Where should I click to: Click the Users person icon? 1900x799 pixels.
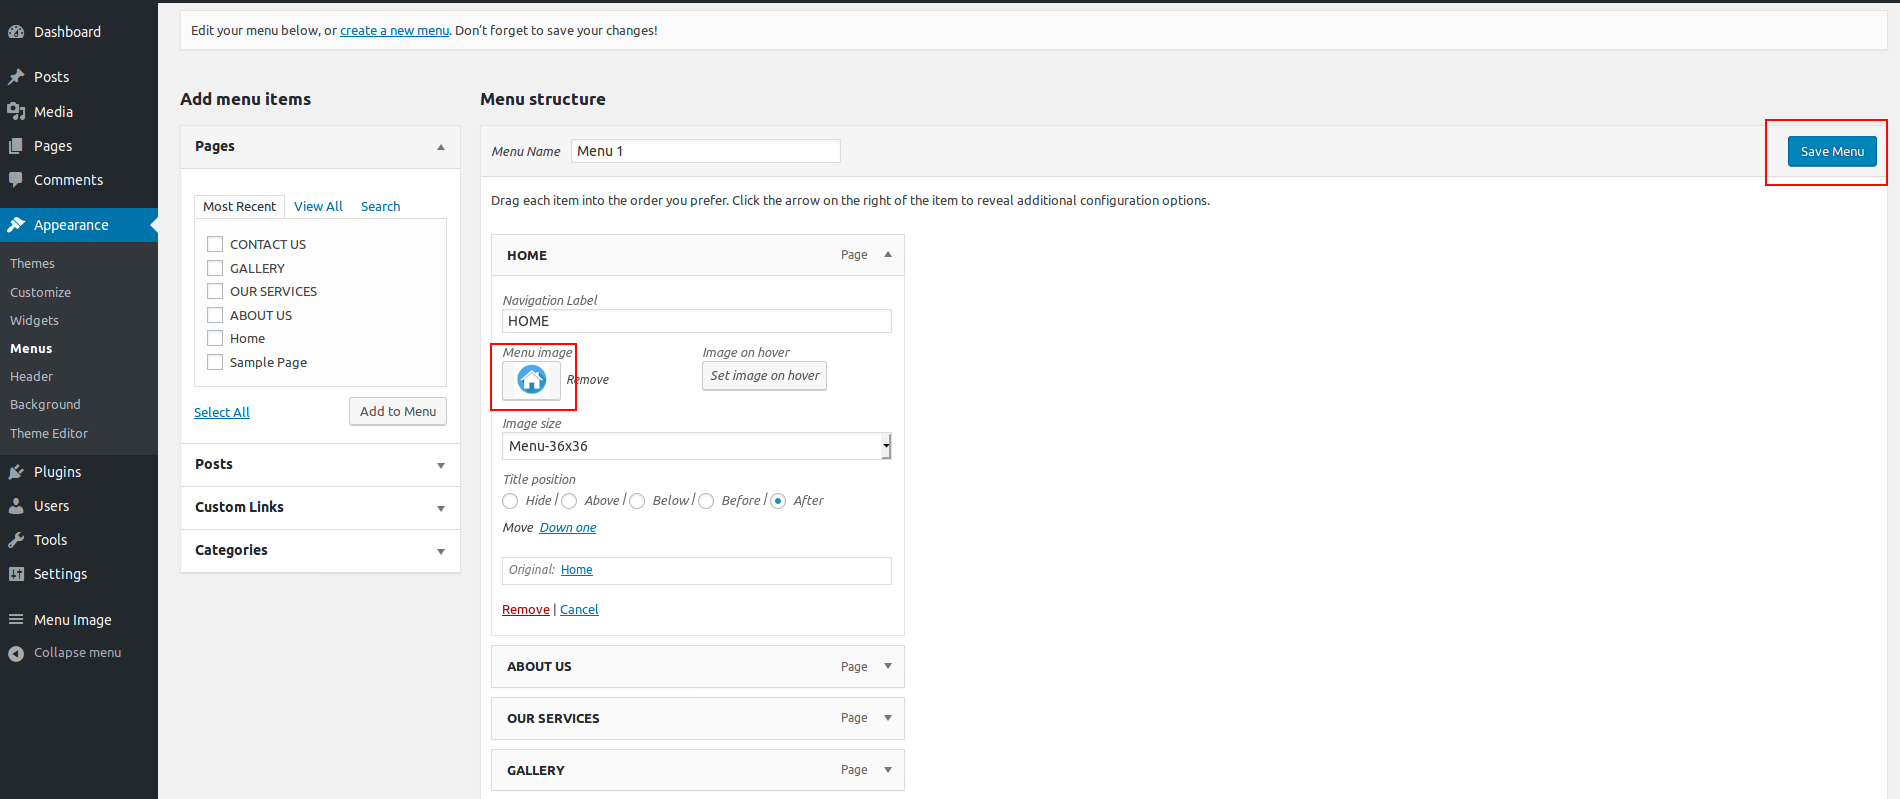pyautogui.click(x=16, y=506)
